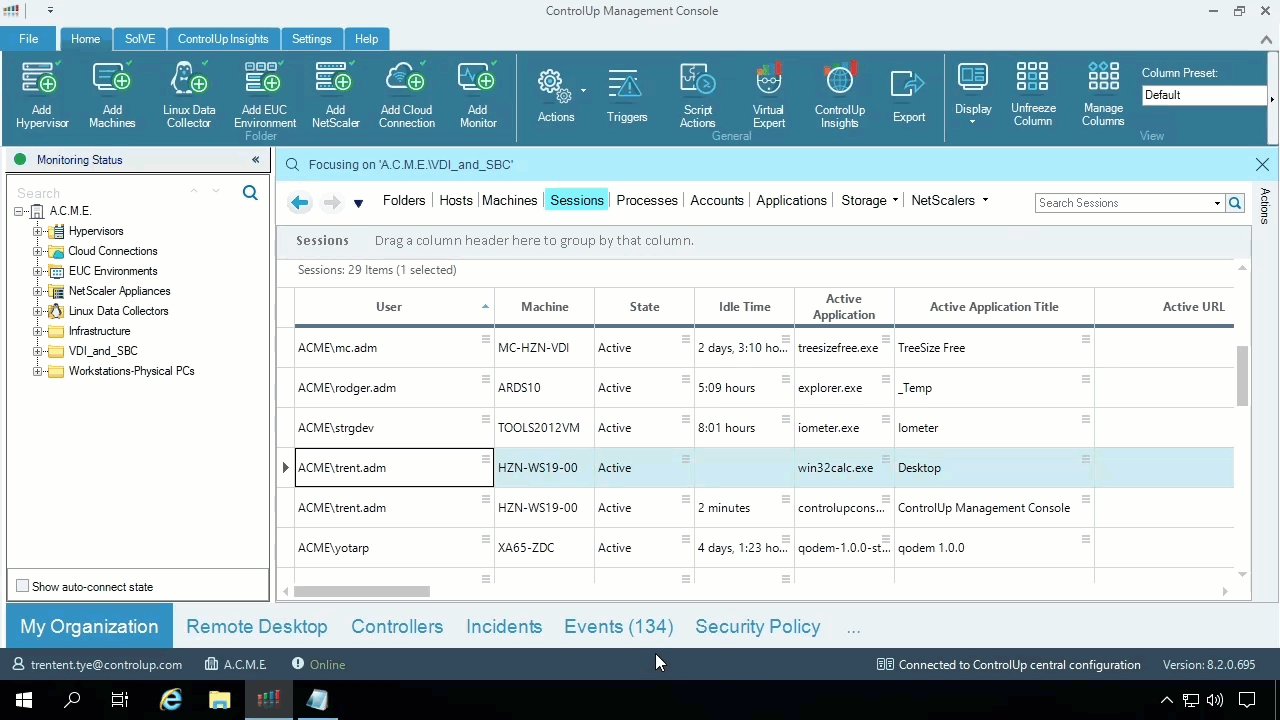1280x720 pixels.
Task: Expand the EUC Environments tree node
Action: [38, 271]
